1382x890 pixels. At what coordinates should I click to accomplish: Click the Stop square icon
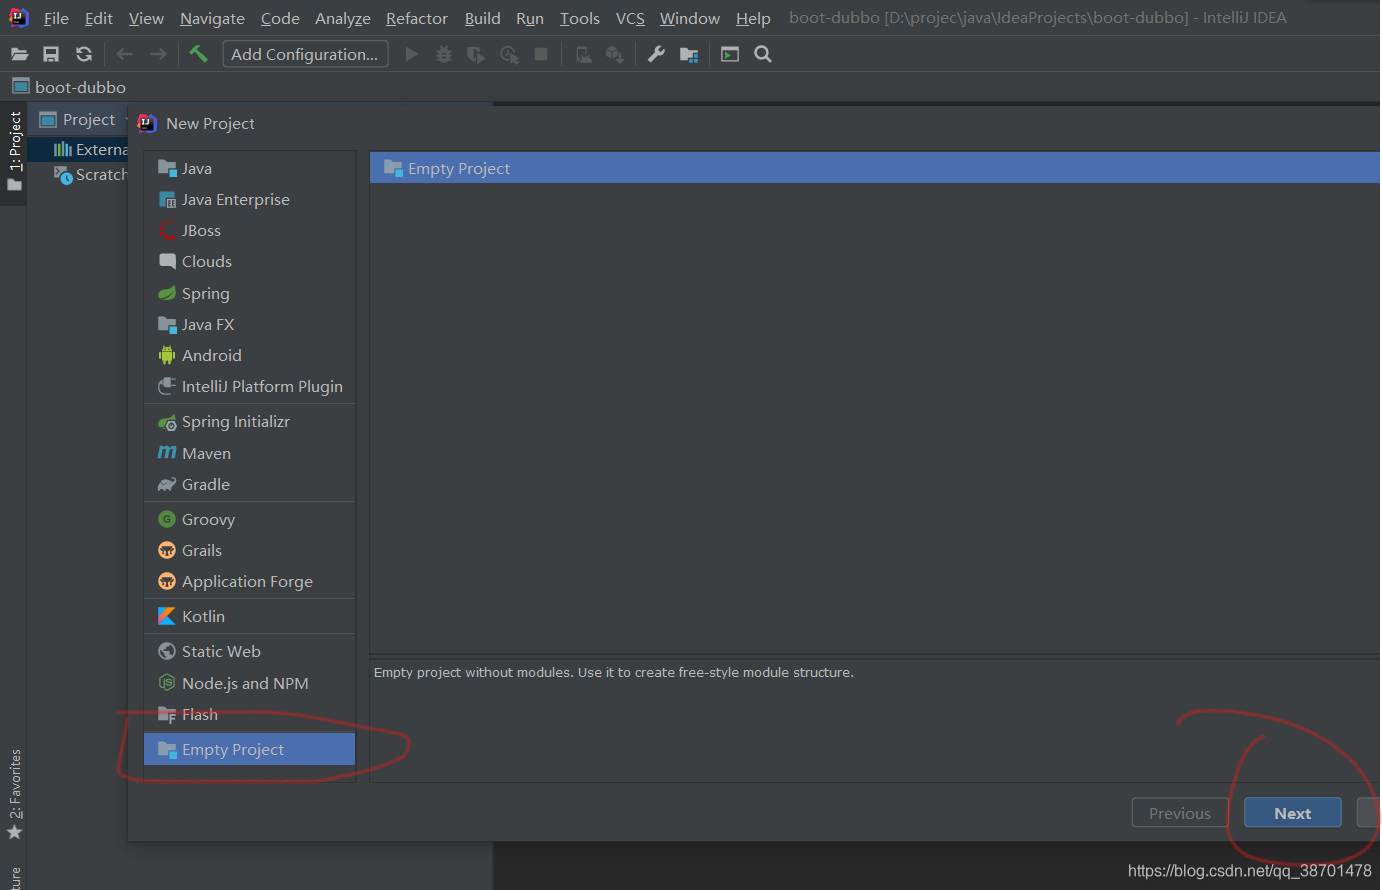541,54
